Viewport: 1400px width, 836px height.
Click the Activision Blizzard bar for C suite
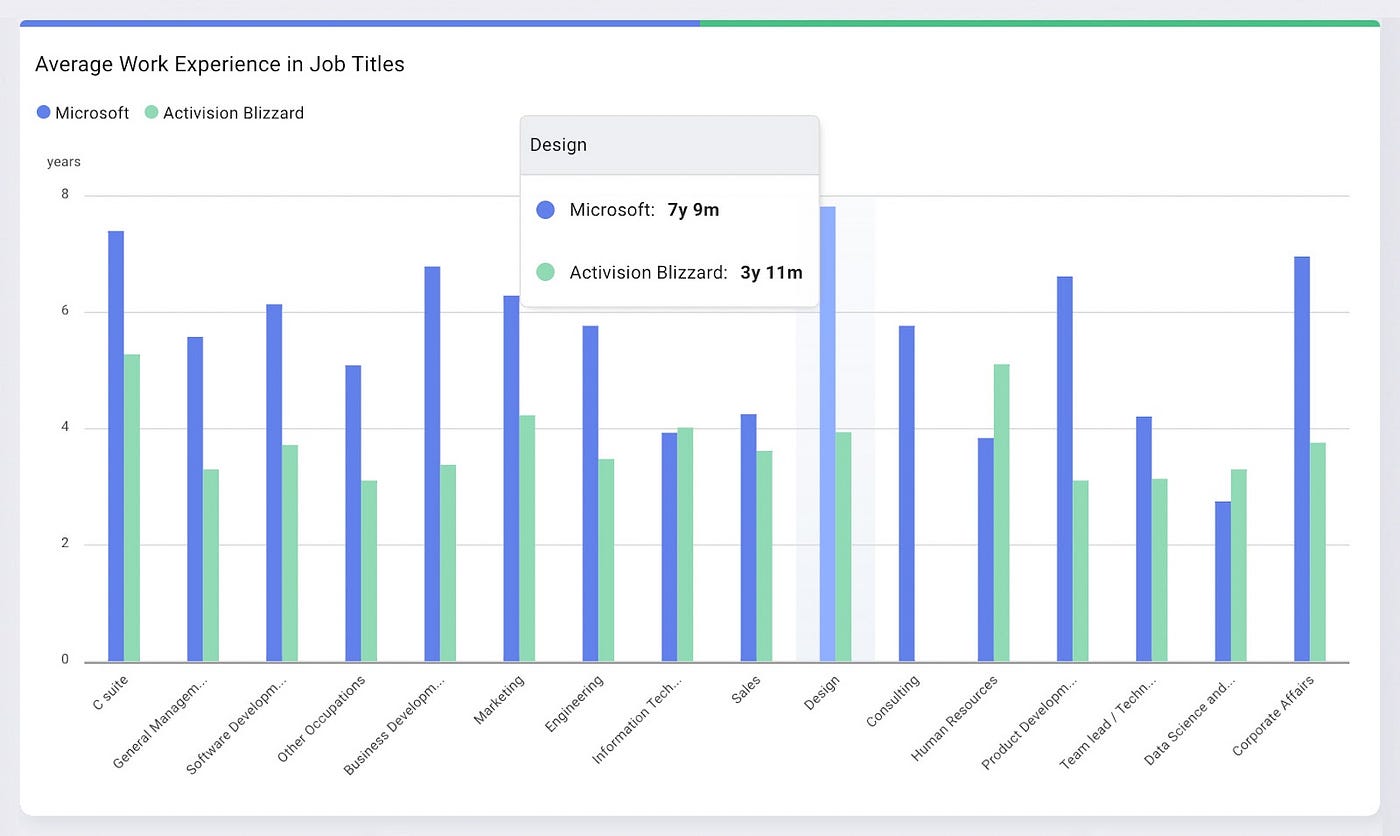tap(132, 508)
